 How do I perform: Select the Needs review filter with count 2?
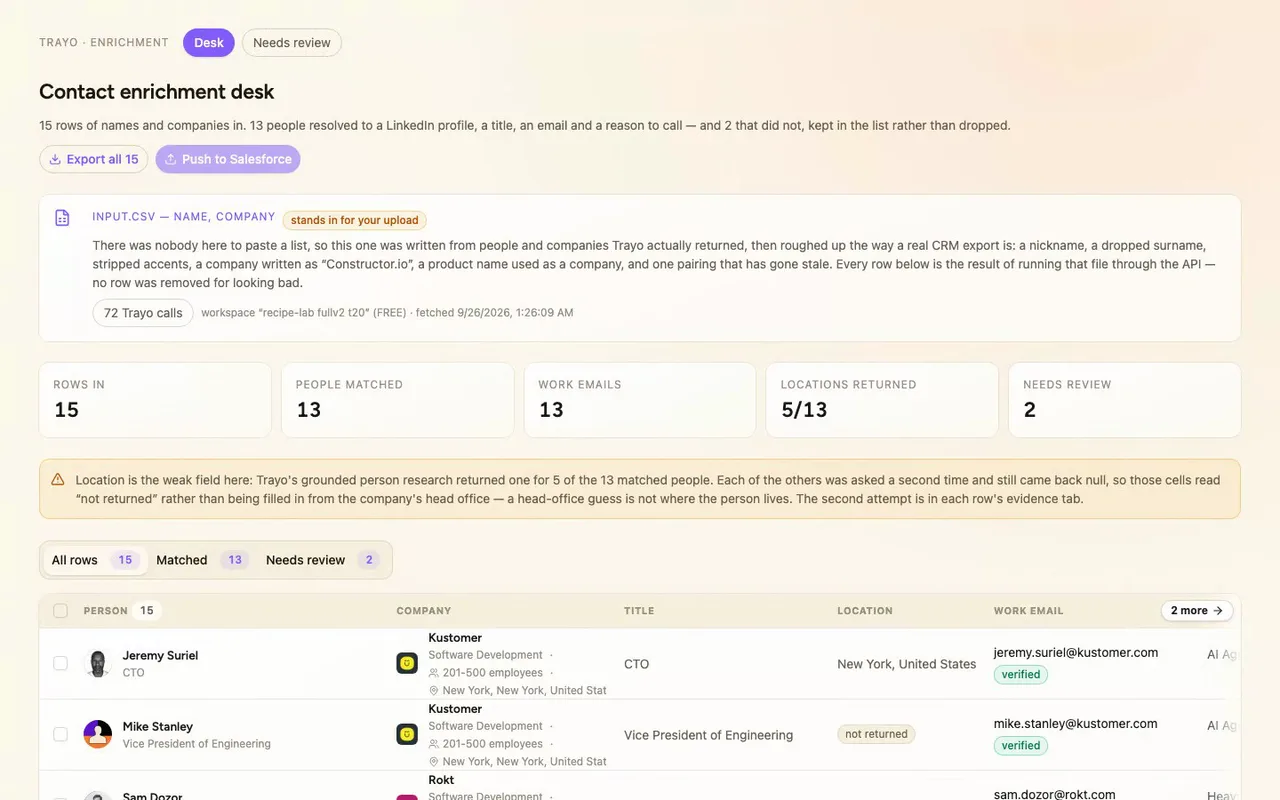(323, 560)
